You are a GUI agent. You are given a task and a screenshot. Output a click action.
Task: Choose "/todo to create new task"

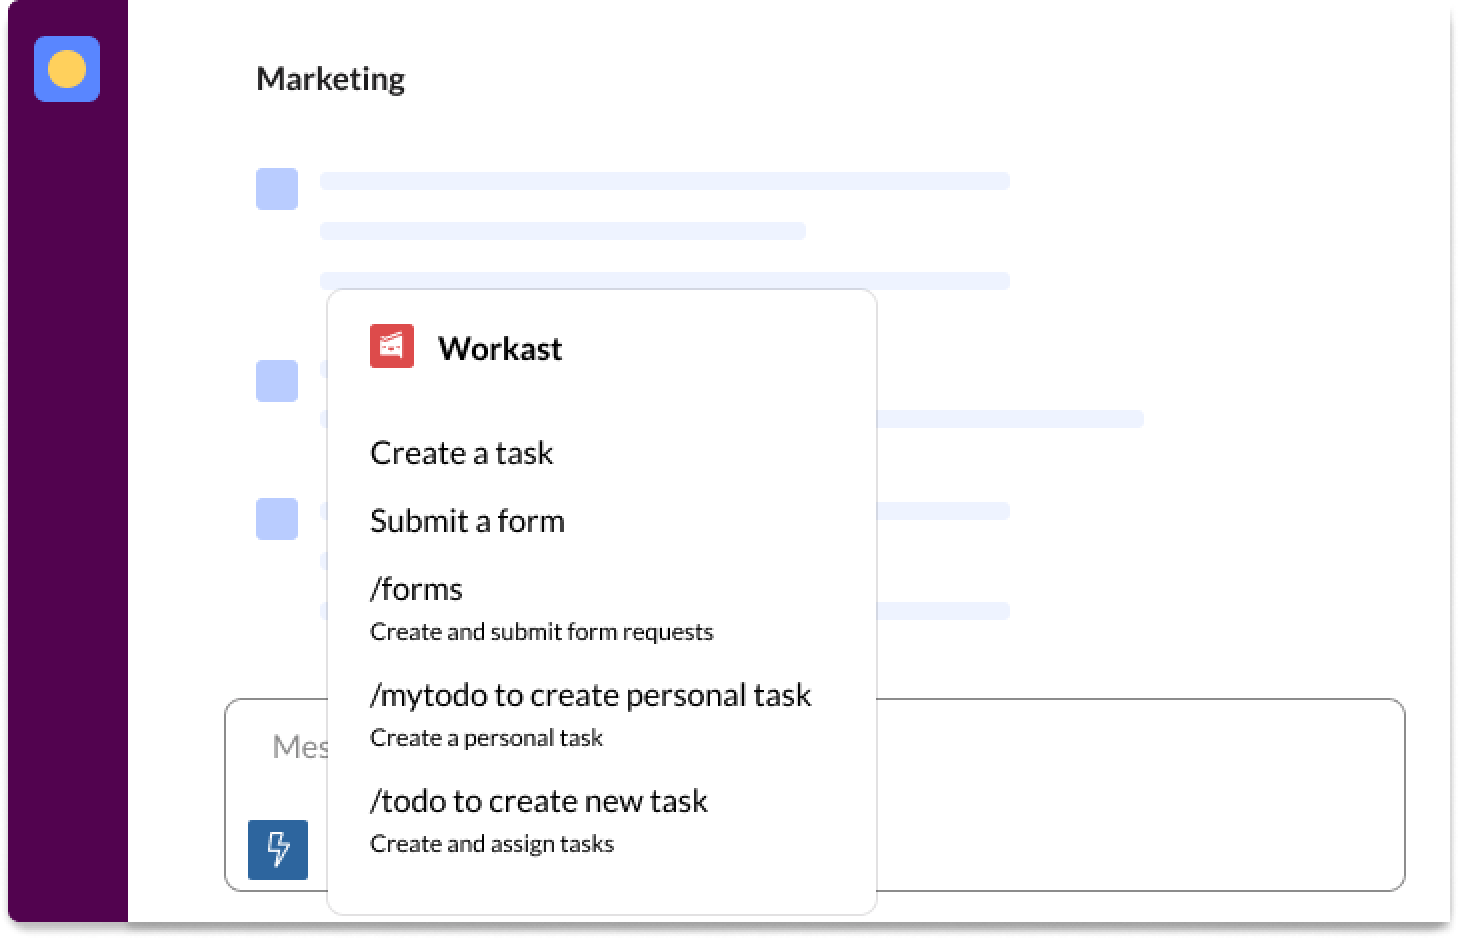538,801
